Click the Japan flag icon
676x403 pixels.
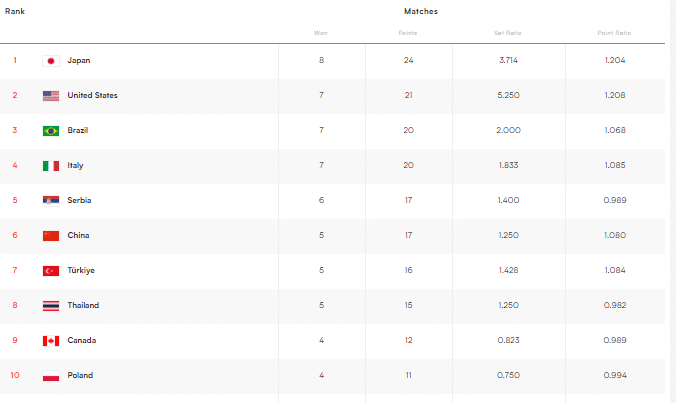coord(51,61)
